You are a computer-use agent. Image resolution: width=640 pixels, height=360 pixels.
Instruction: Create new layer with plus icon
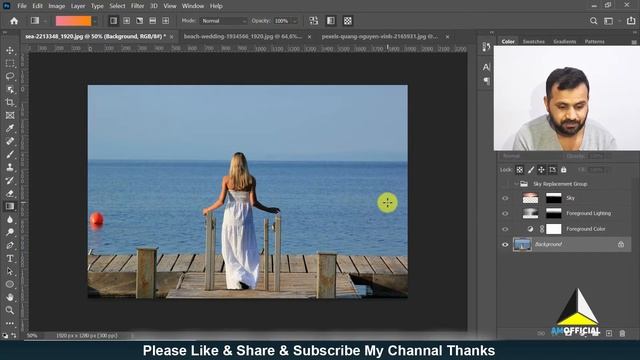(x=609, y=333)
